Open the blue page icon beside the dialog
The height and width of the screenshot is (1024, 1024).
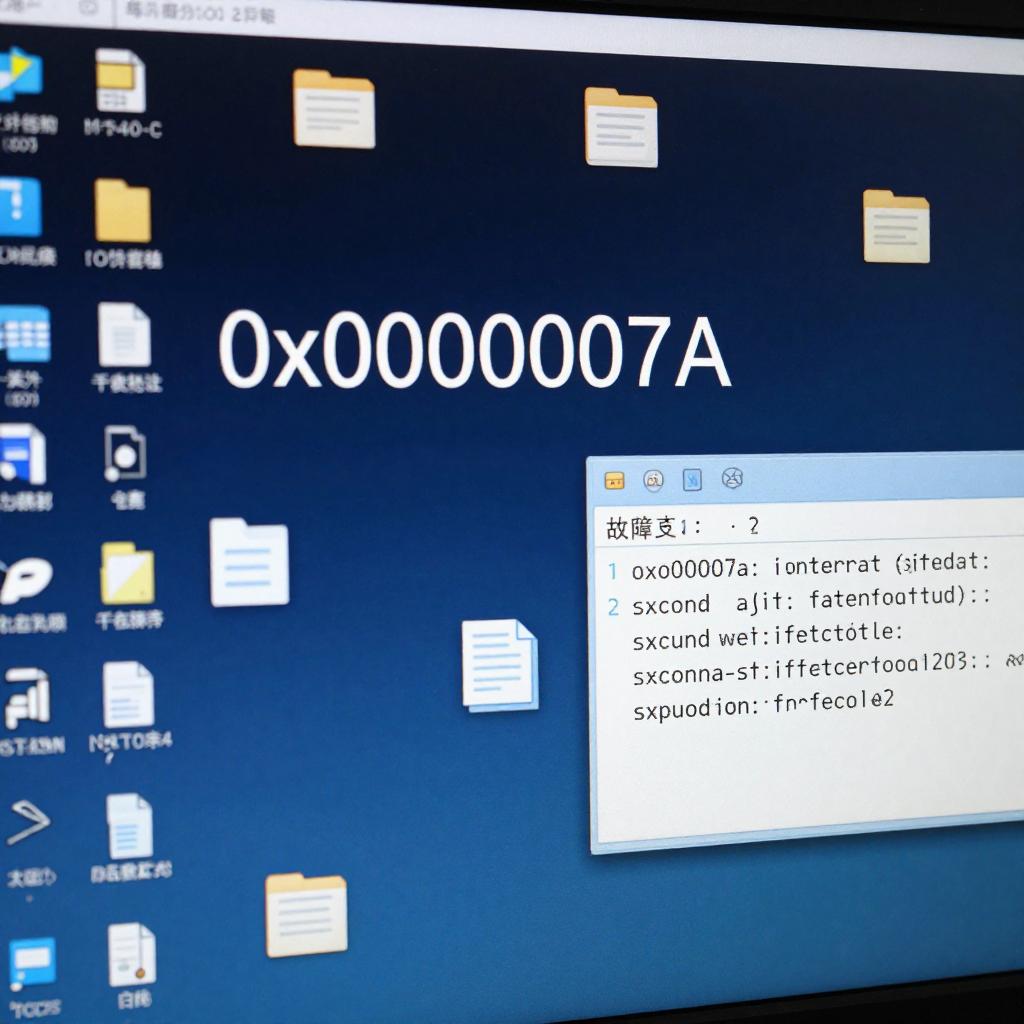(500, 665)
